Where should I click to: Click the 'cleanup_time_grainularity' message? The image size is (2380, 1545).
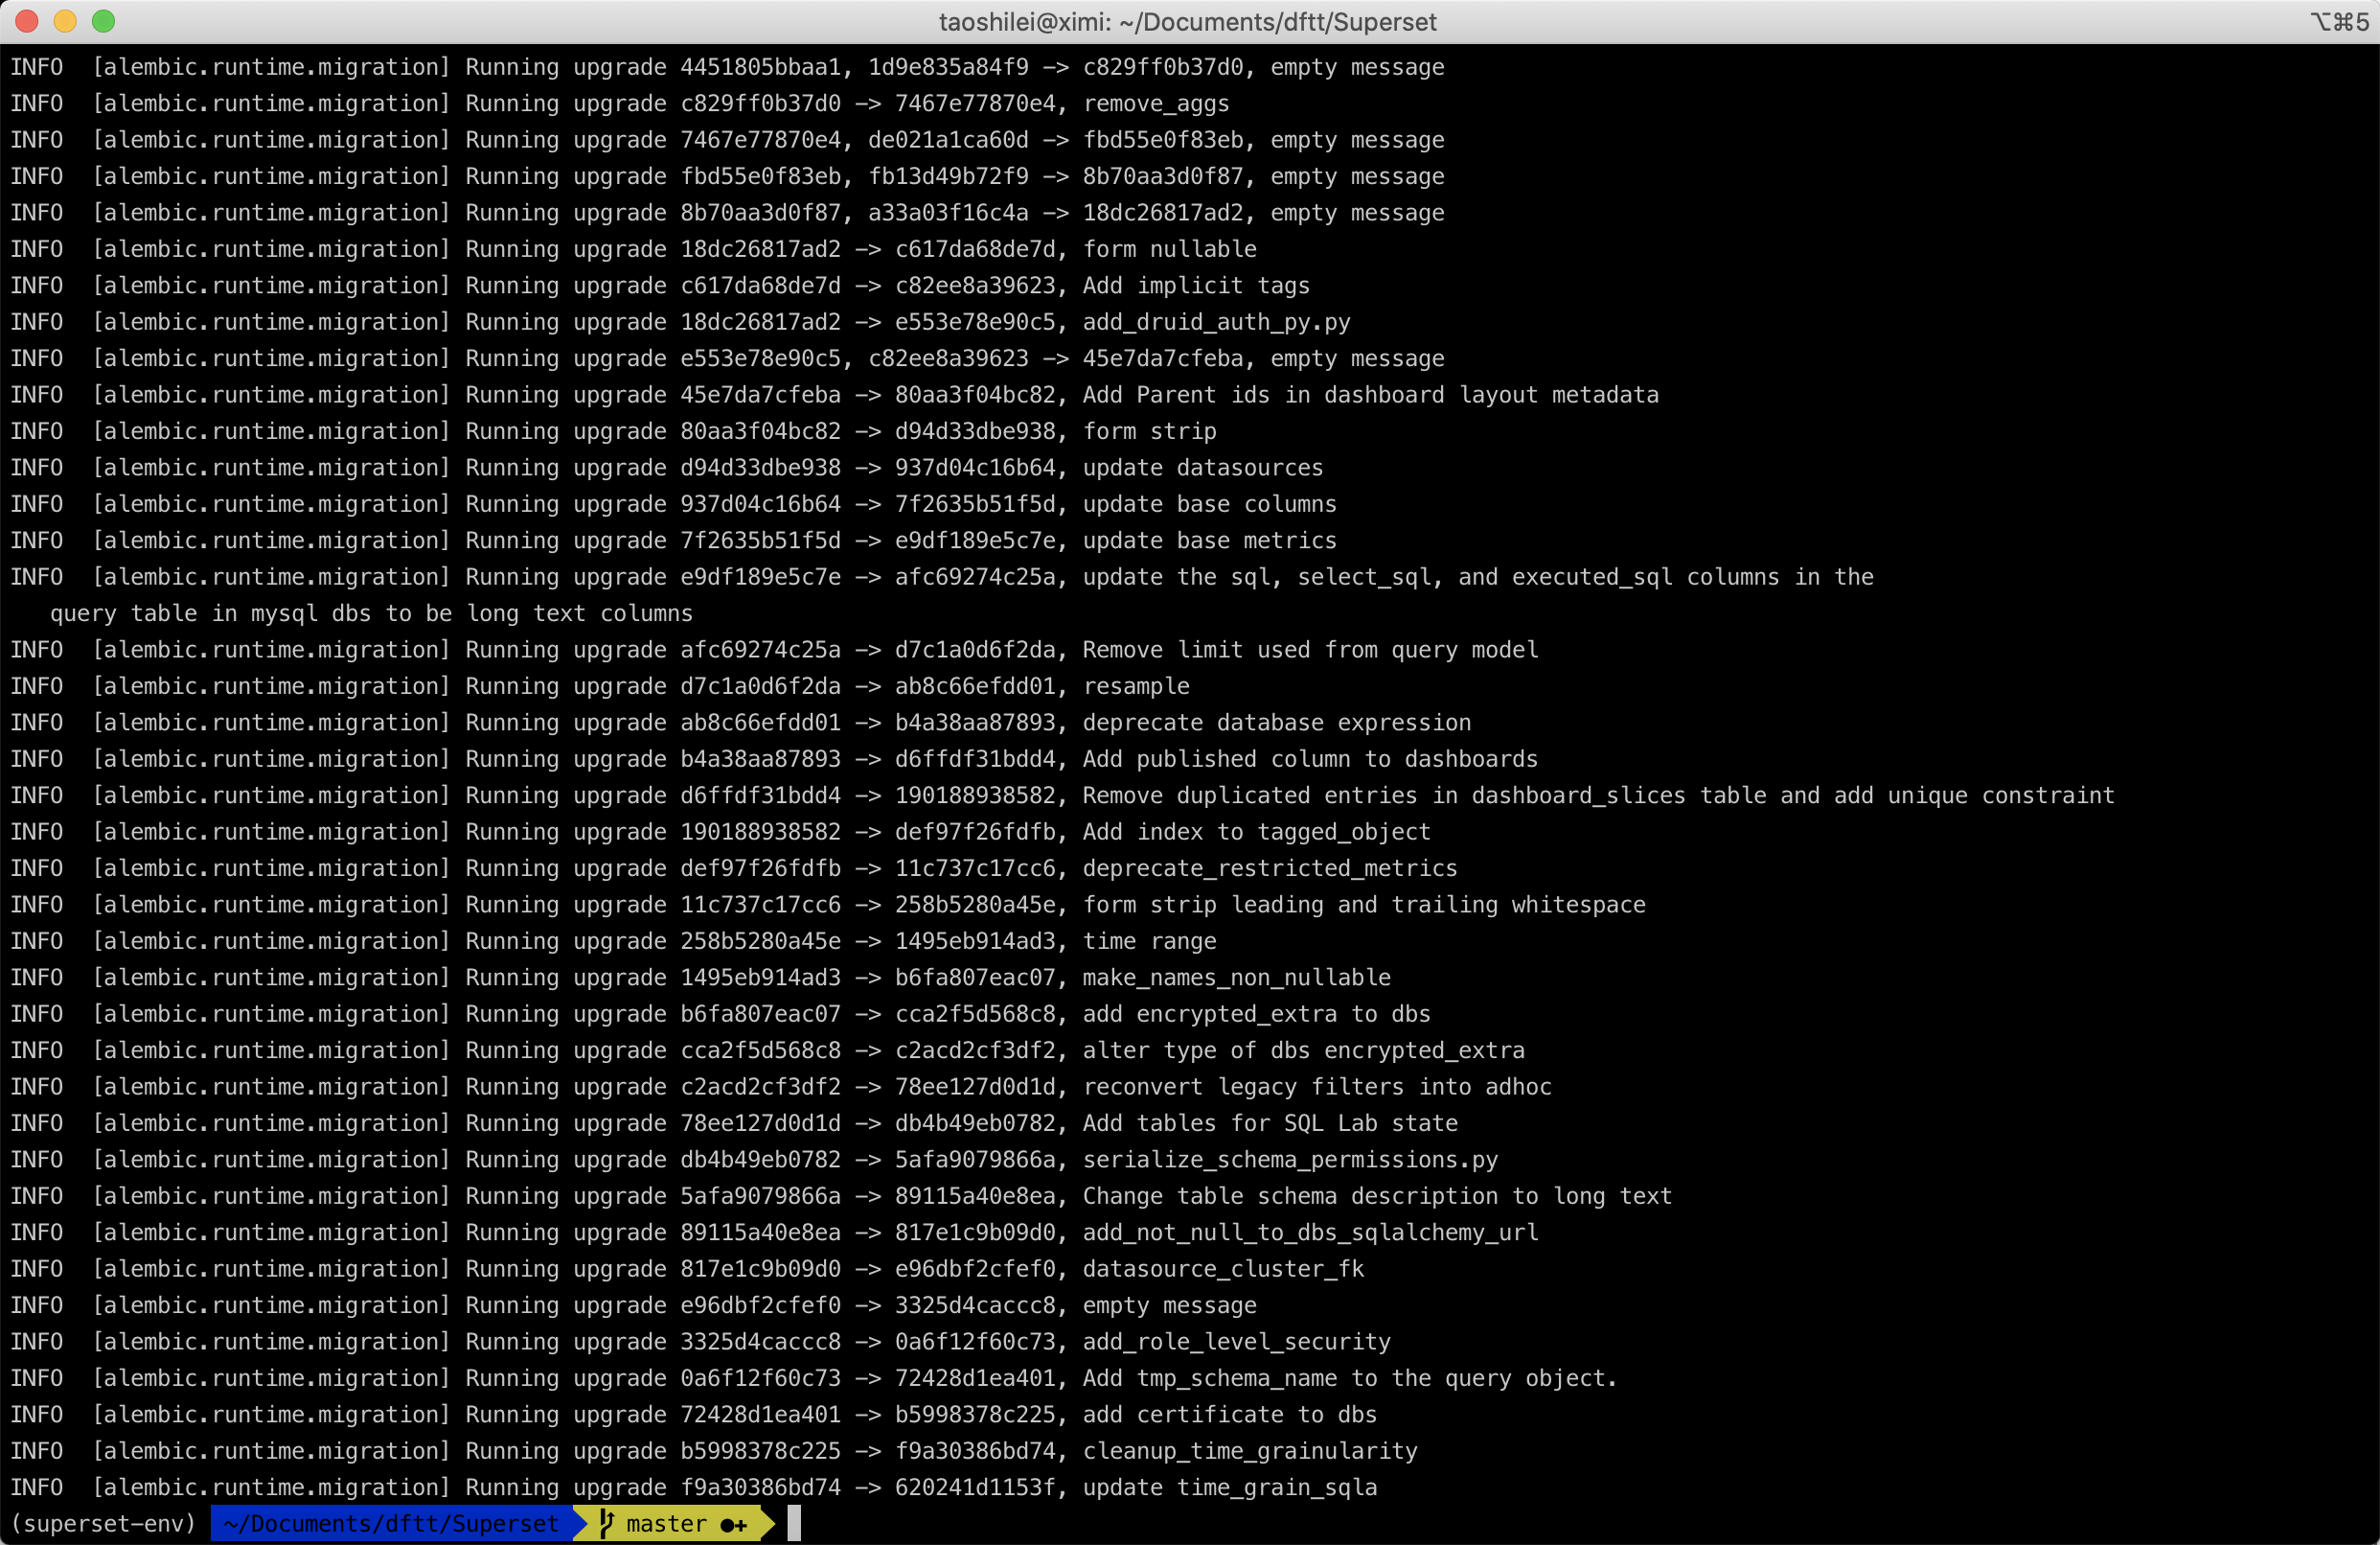point(1249,1450)
